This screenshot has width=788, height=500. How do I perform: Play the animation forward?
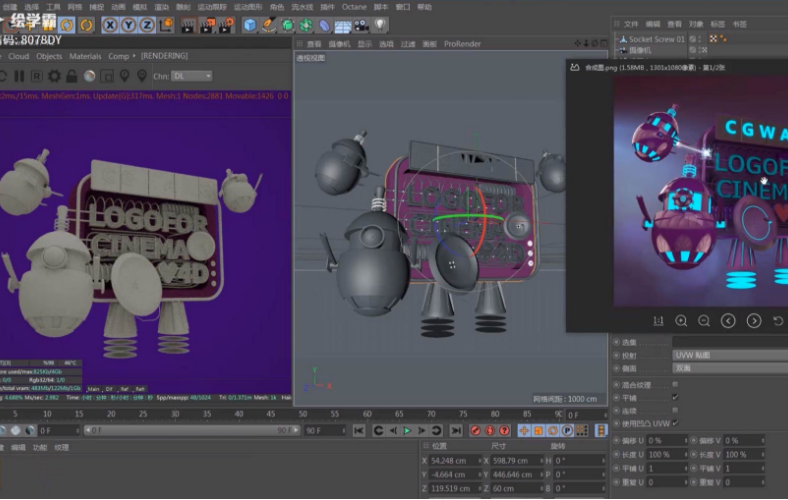point(407,430)
